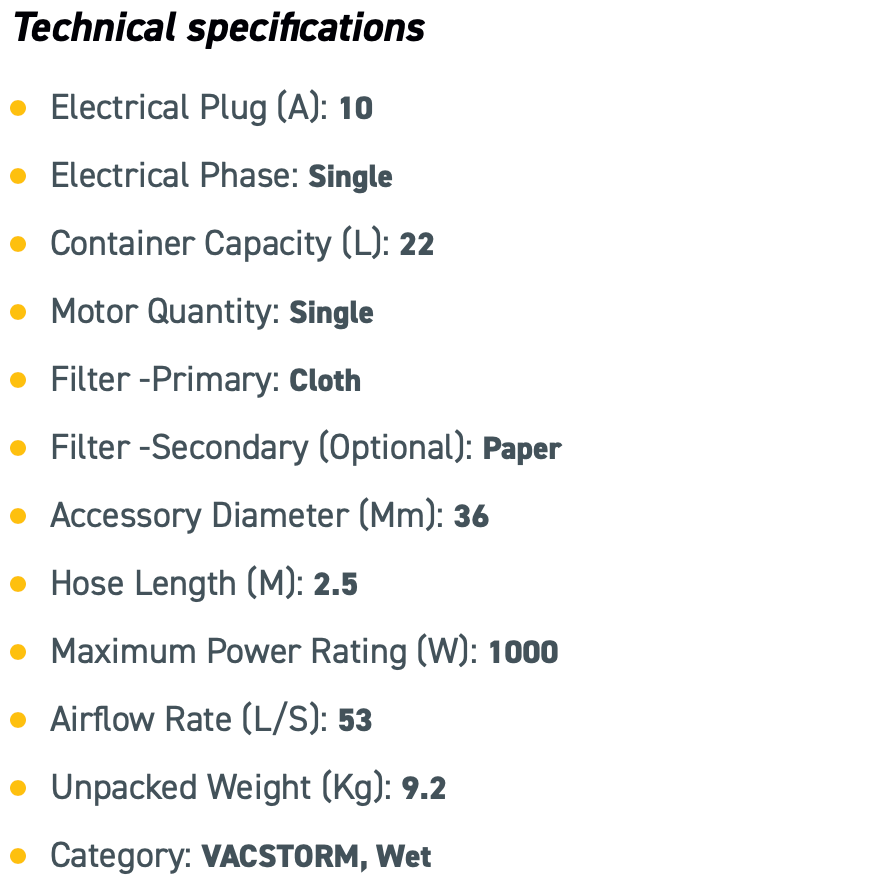Image resolution: width=888 pixels, height=888 pixels.
Task: Click the bullet next to Category
Action: [18, 856]
